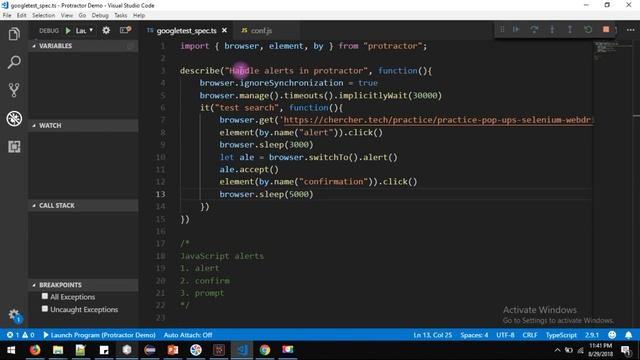Click Ln 13, Col 25 indicator
The height and width of the screenshot is (360, 640).
tap(433, 335)
